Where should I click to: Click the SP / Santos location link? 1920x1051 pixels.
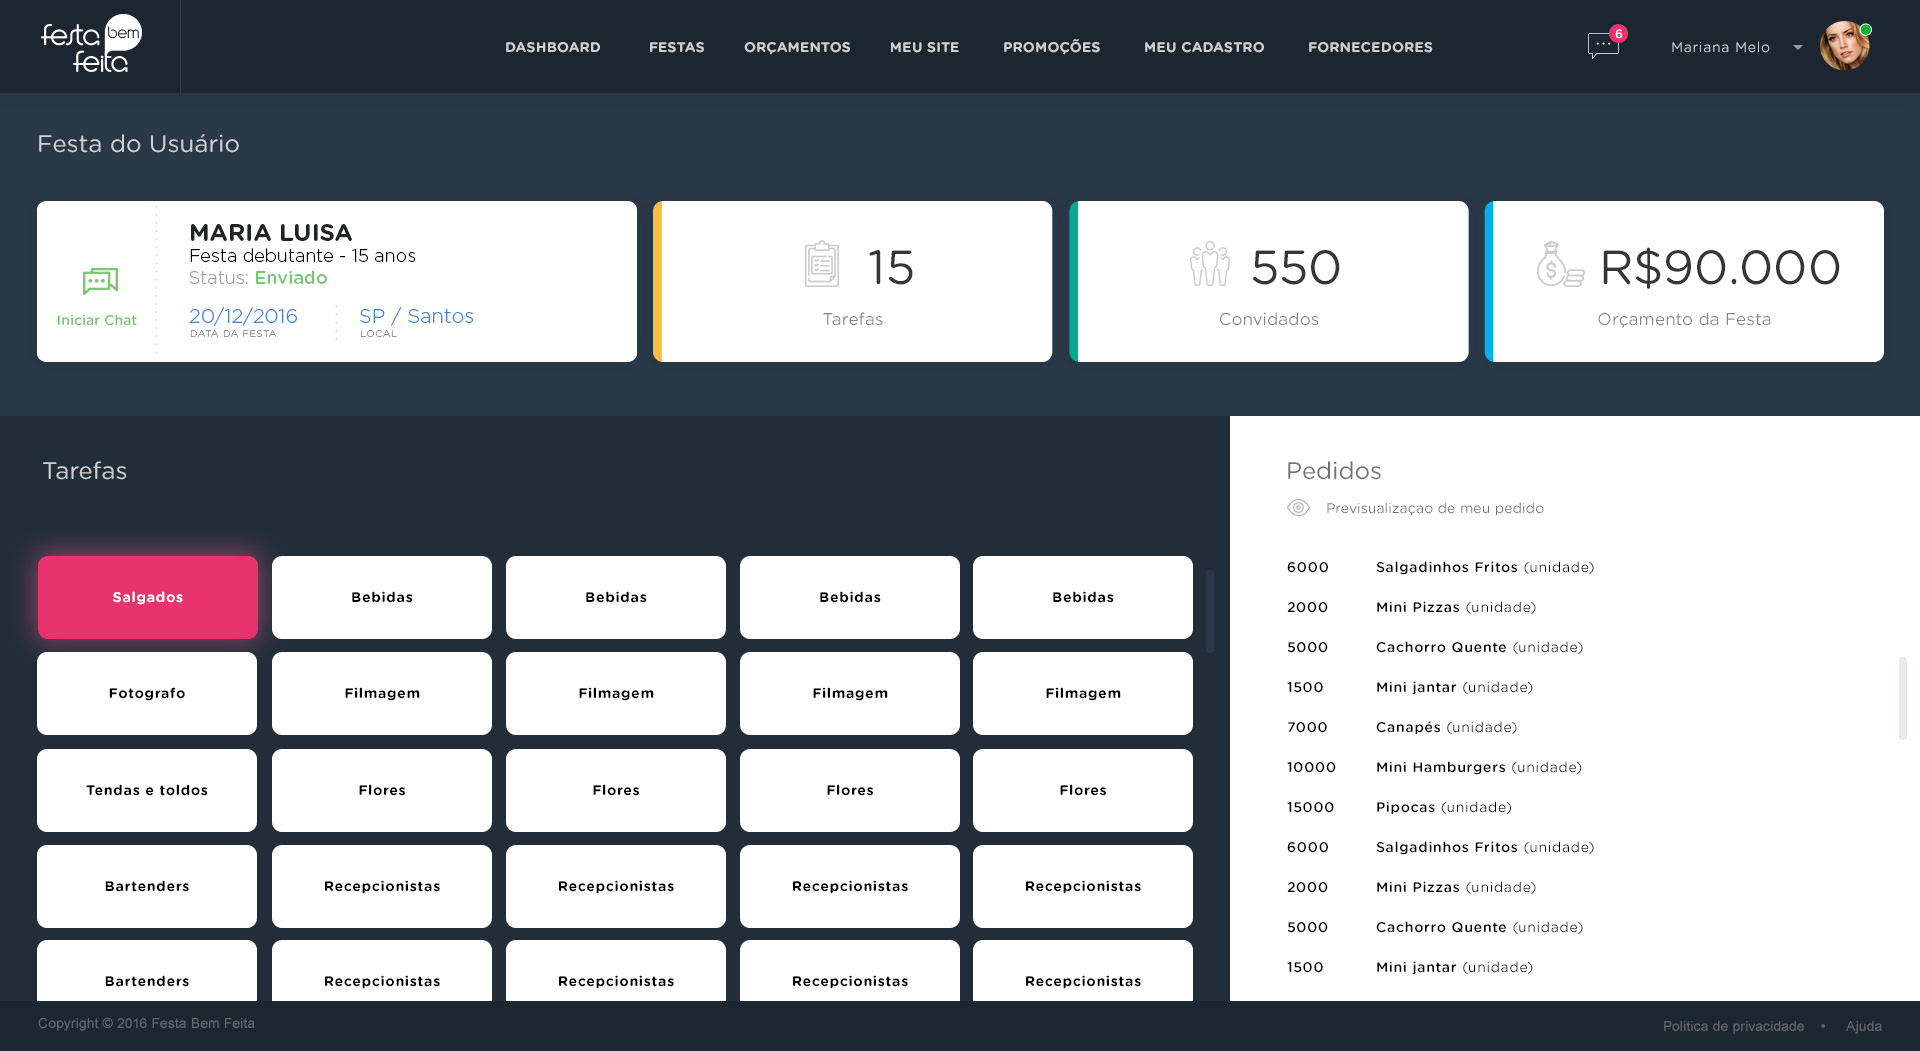[x=416, y=316]
